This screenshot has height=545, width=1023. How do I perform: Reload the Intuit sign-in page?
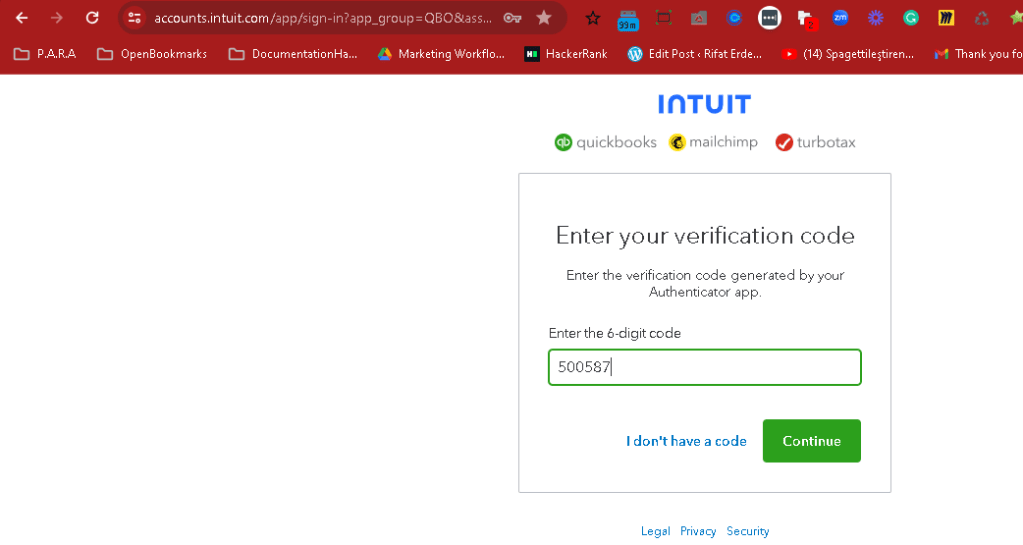tap(92, 18)
